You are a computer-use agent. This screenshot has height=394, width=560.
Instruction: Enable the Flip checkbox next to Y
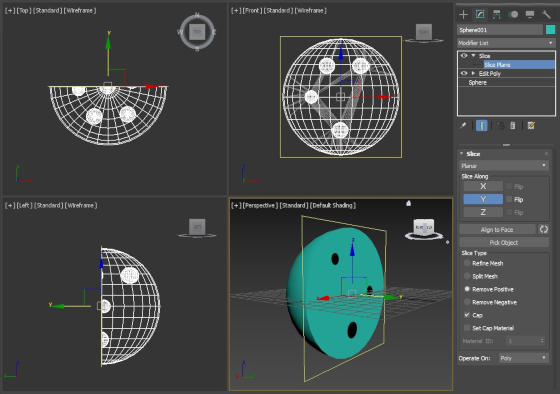tap(509, 199)
